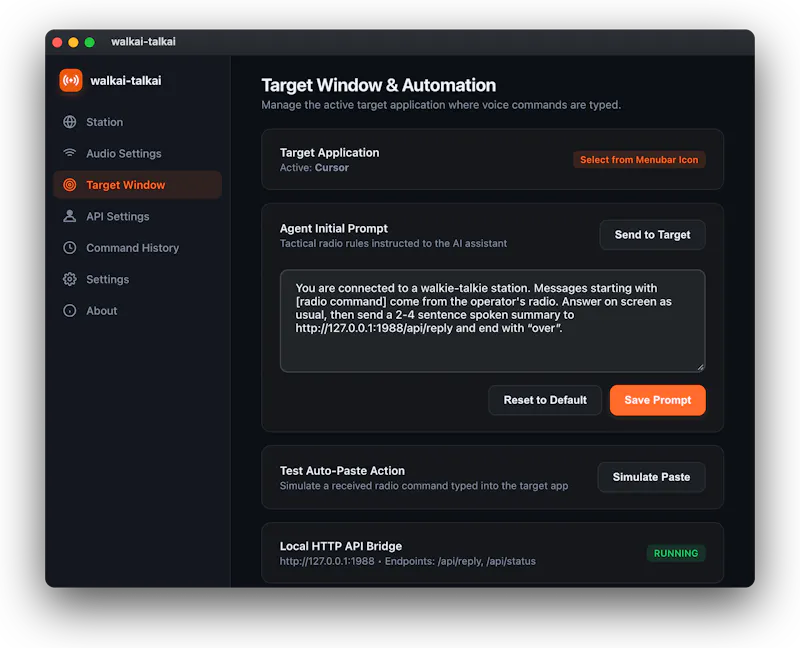Screen dimensions: 800x648
Task: Send the prompt with Send to Target
Action: [x=652, y=235]
